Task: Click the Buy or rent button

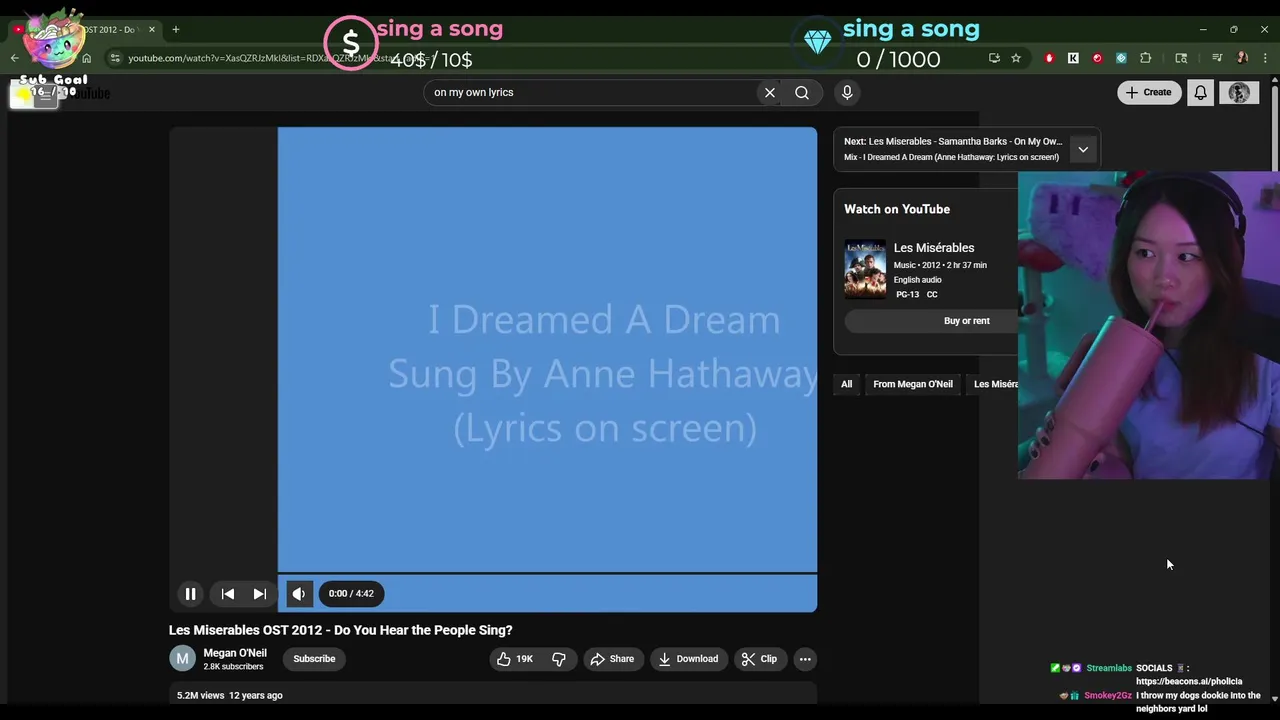Action: point(931,321)
